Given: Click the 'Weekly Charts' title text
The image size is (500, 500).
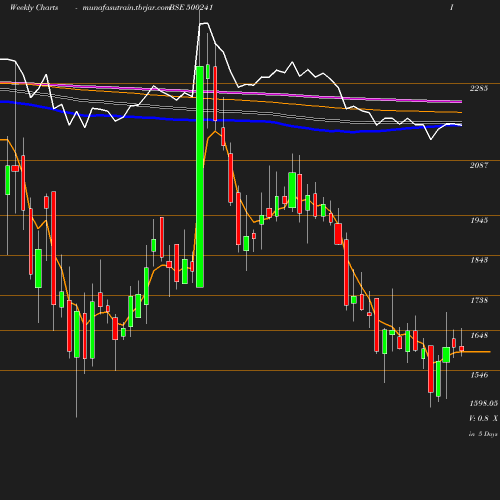Looking at the screenshot, I should pyautogui.click(x=34, y=7).
